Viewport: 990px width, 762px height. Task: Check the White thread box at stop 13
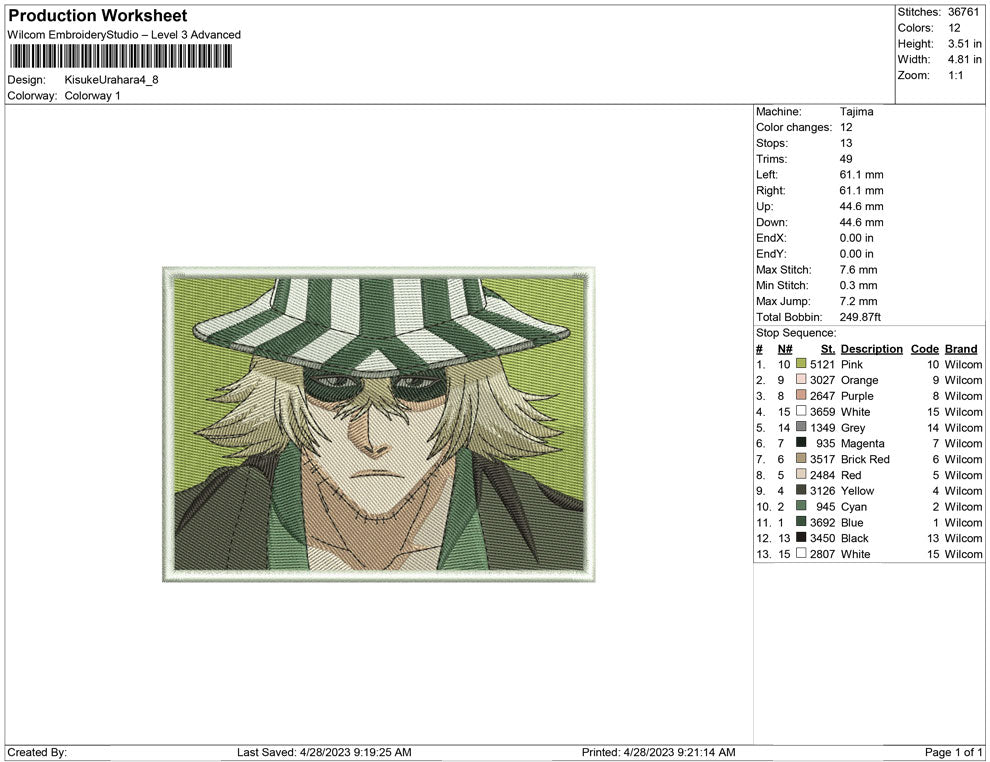[800, 554]
